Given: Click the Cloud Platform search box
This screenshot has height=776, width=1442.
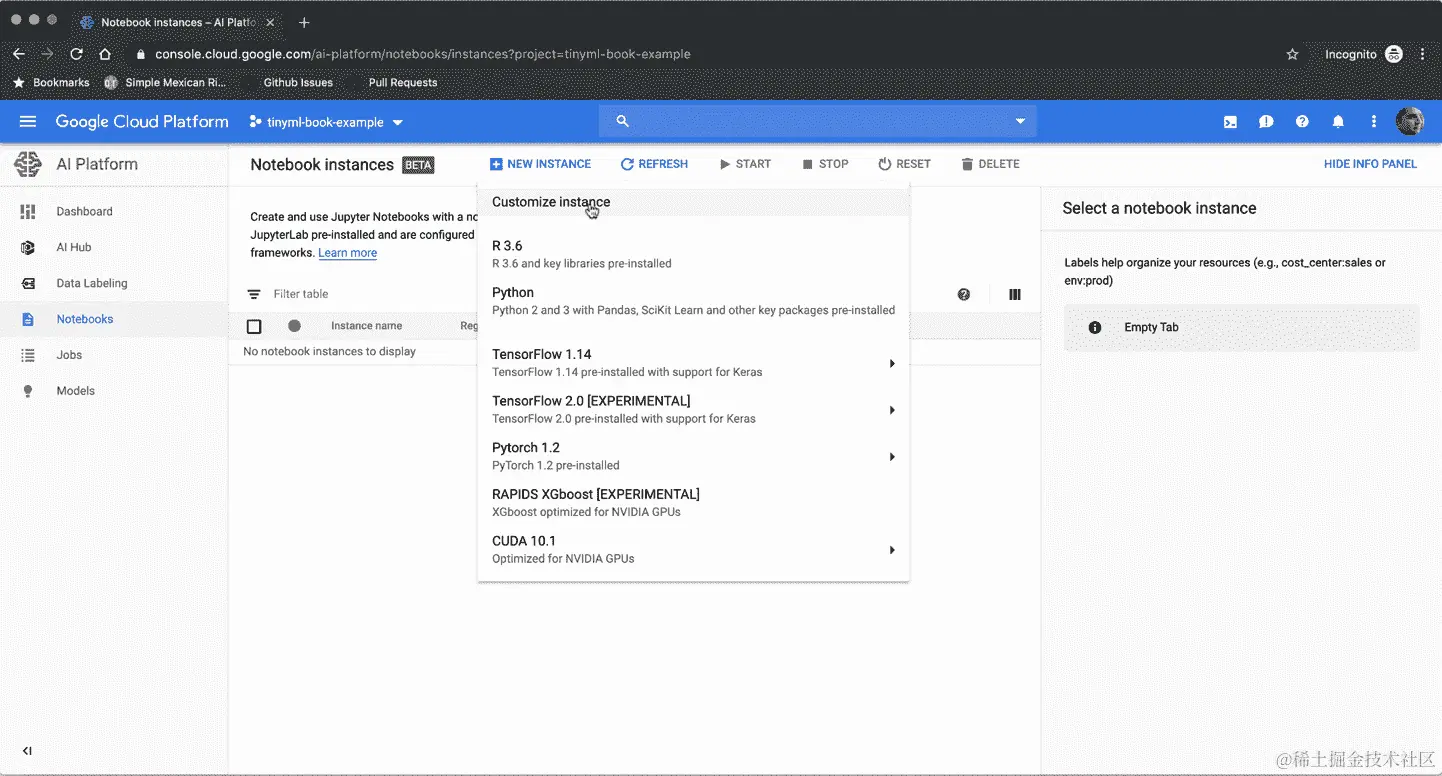Looking at the screenshot, I should [818, 121].
